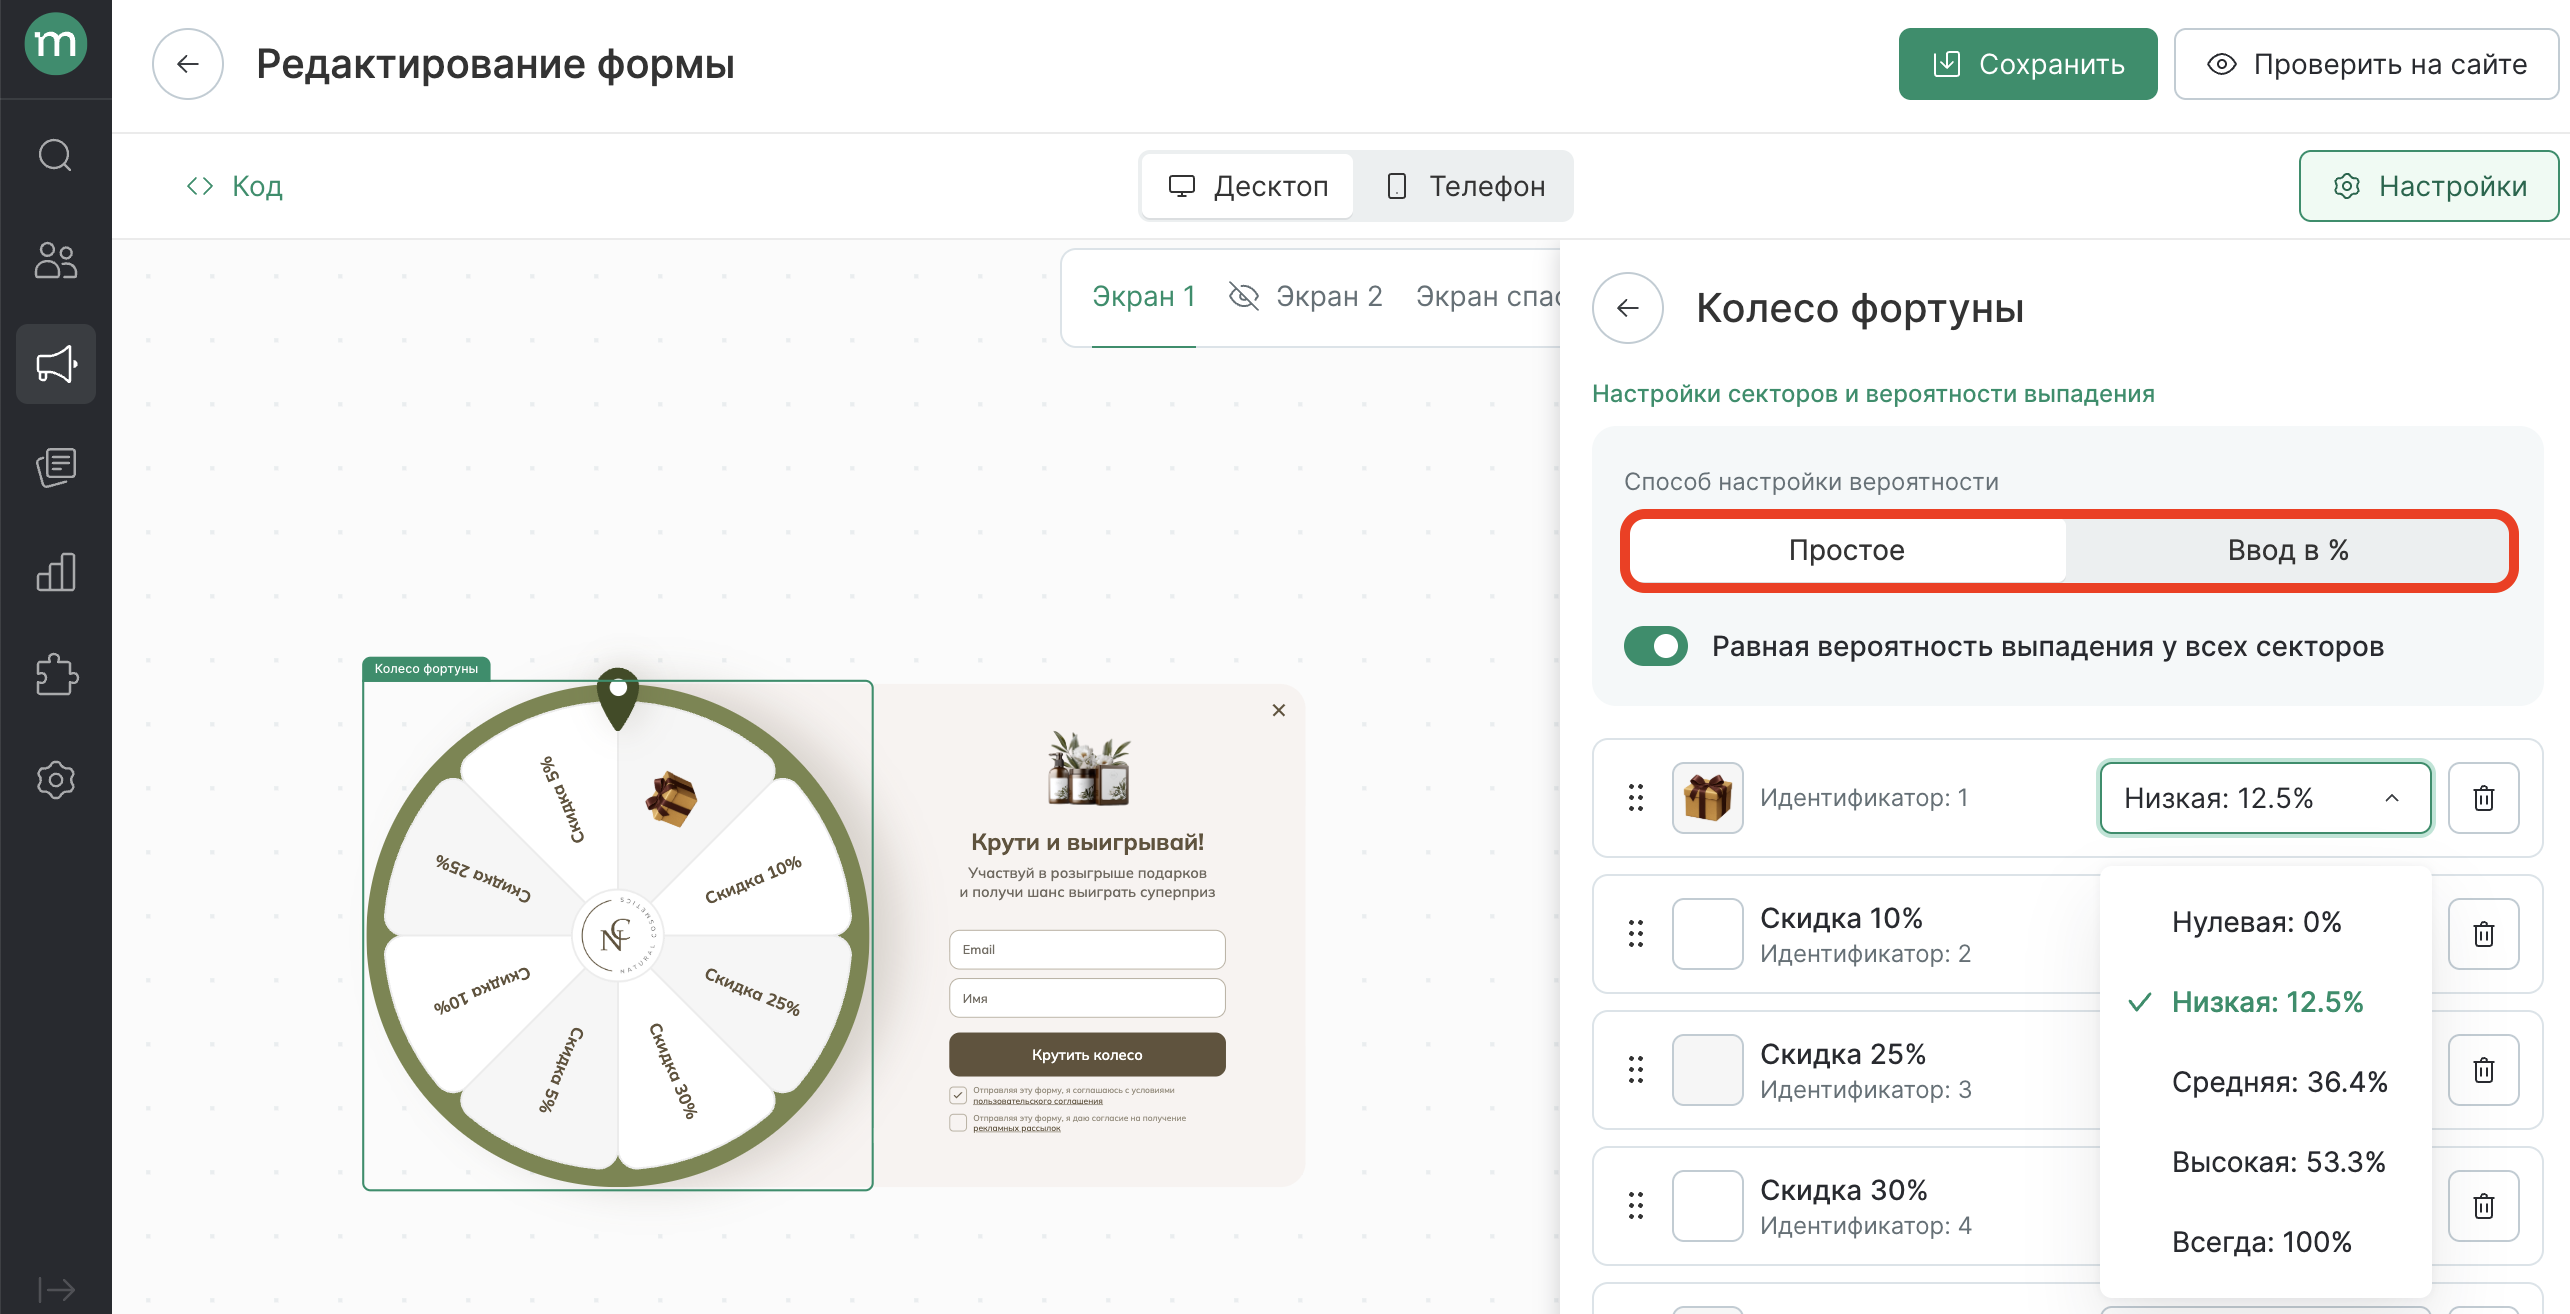This screenshot has width=2570, height=1314.
Task: Check the advertising mailing consent checkbox
Action: click(958, 1122)
